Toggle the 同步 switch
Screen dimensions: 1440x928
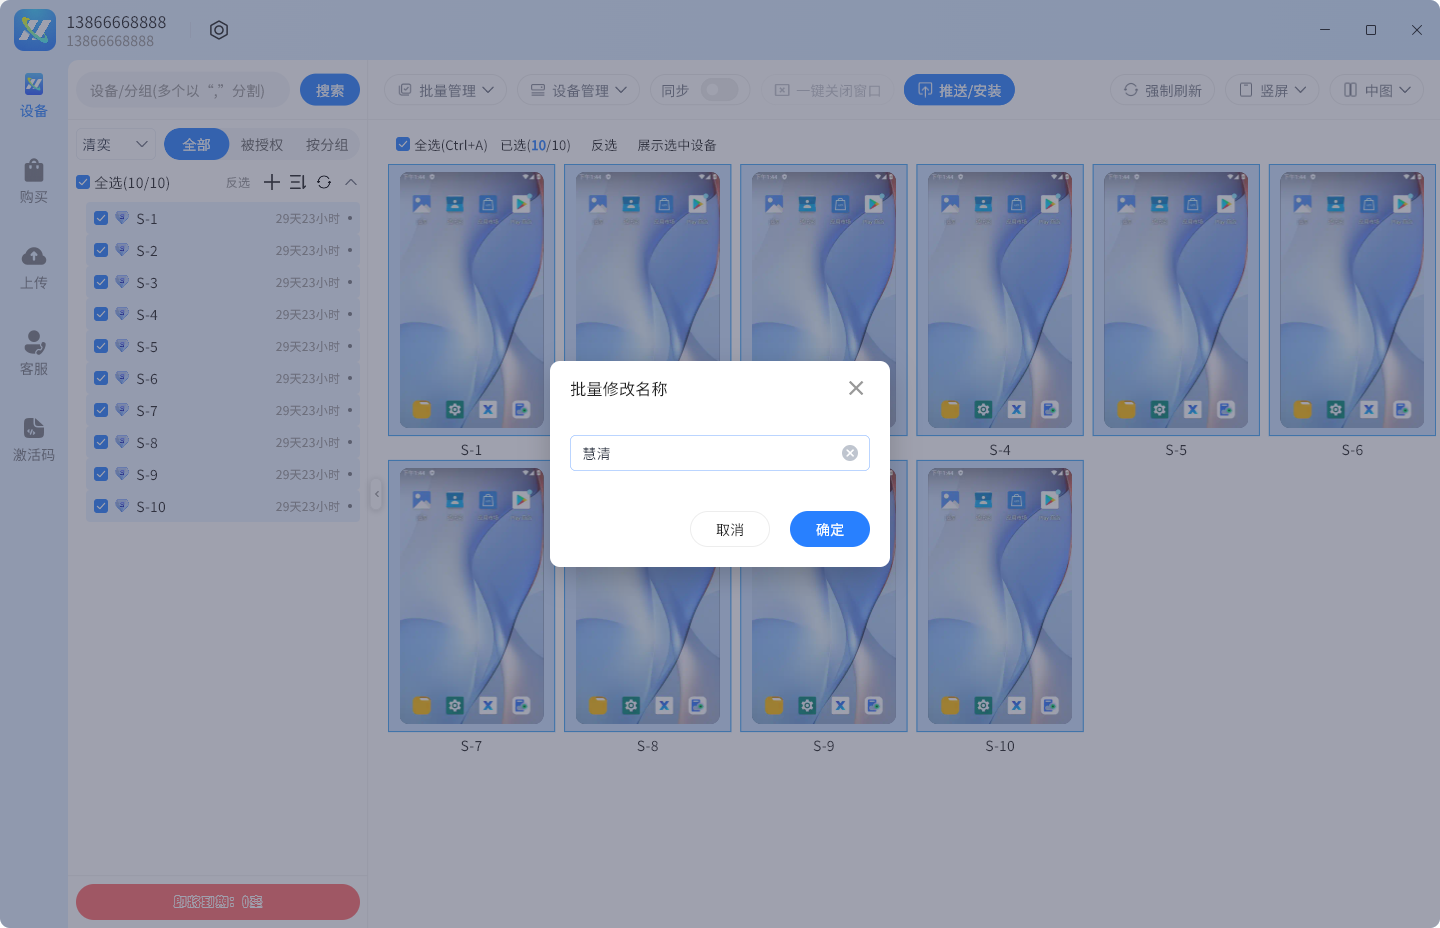click(x=719, y=90)
